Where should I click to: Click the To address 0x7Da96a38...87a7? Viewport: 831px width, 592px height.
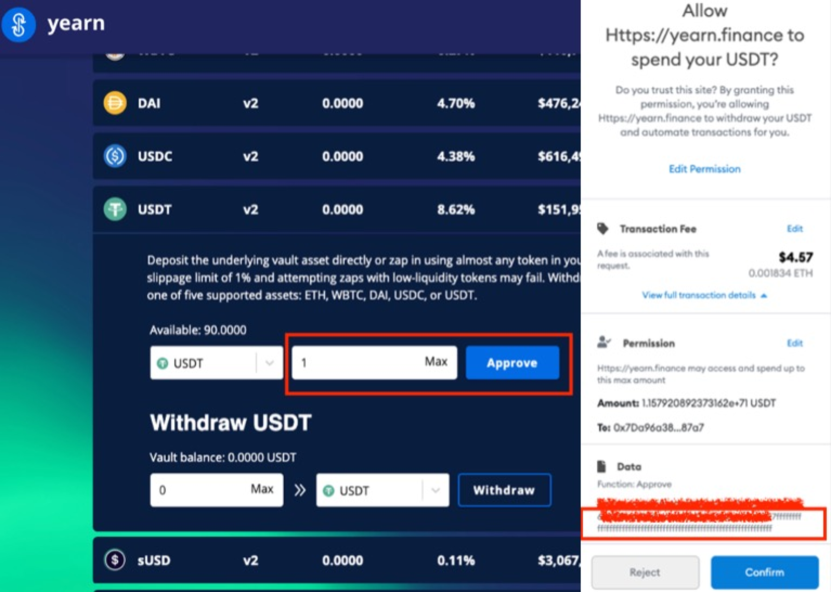click(650, 427)
